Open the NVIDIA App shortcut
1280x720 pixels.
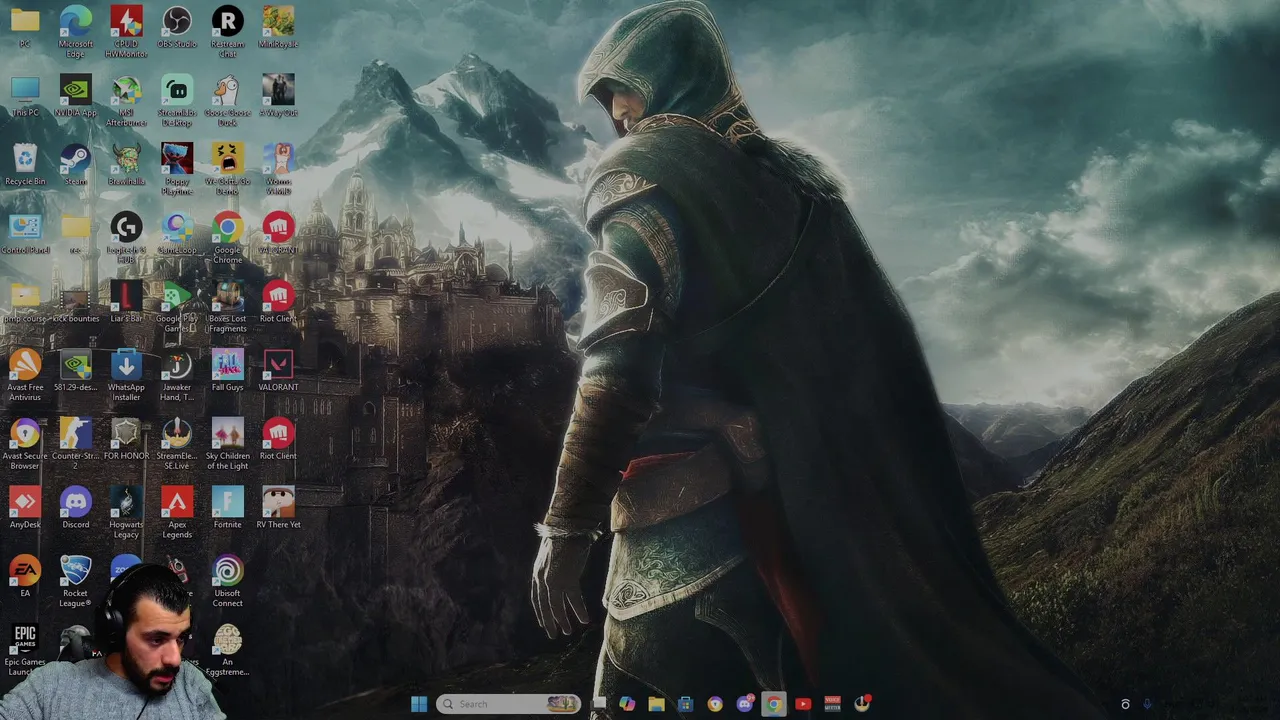75,96
